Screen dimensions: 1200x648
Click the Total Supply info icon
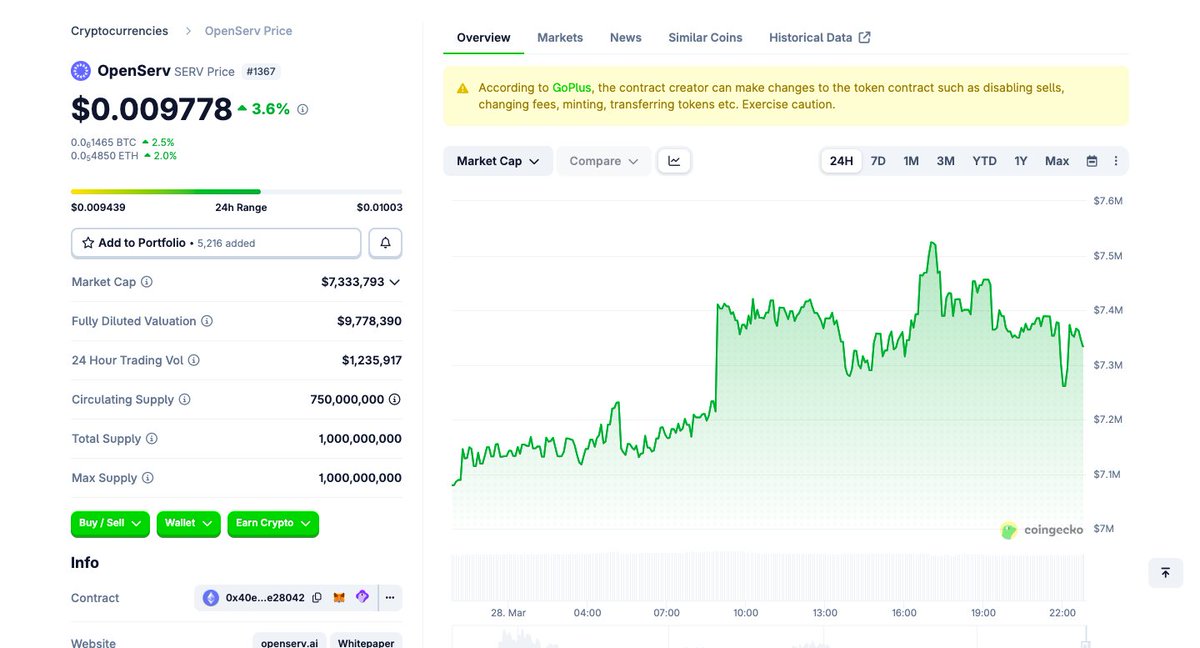[x=152, y=439]
